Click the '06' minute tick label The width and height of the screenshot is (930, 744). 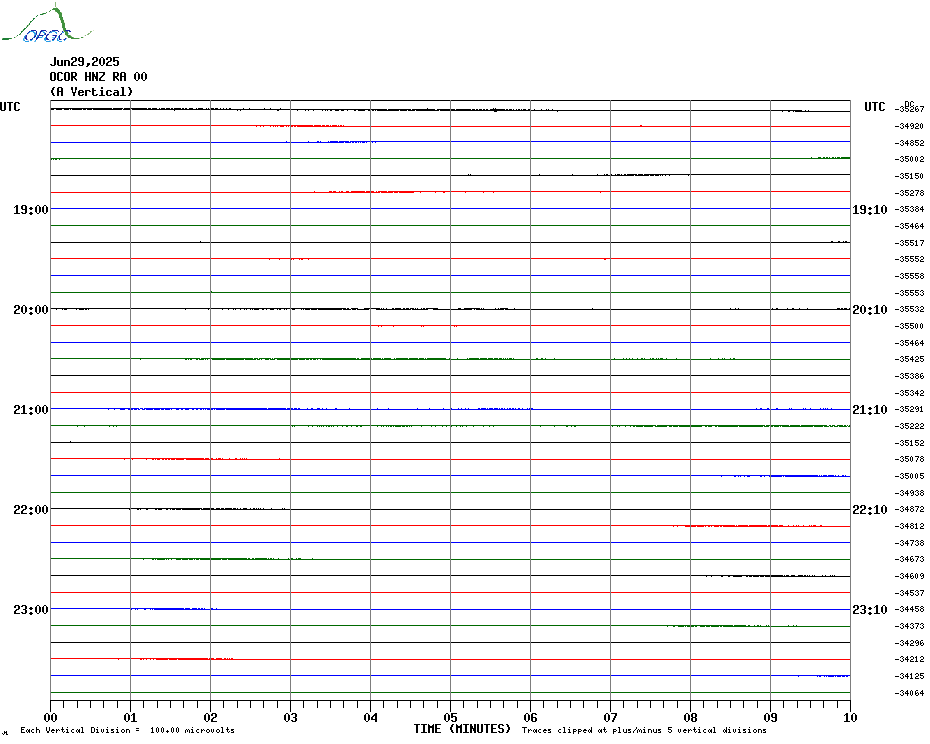(530, 717)
